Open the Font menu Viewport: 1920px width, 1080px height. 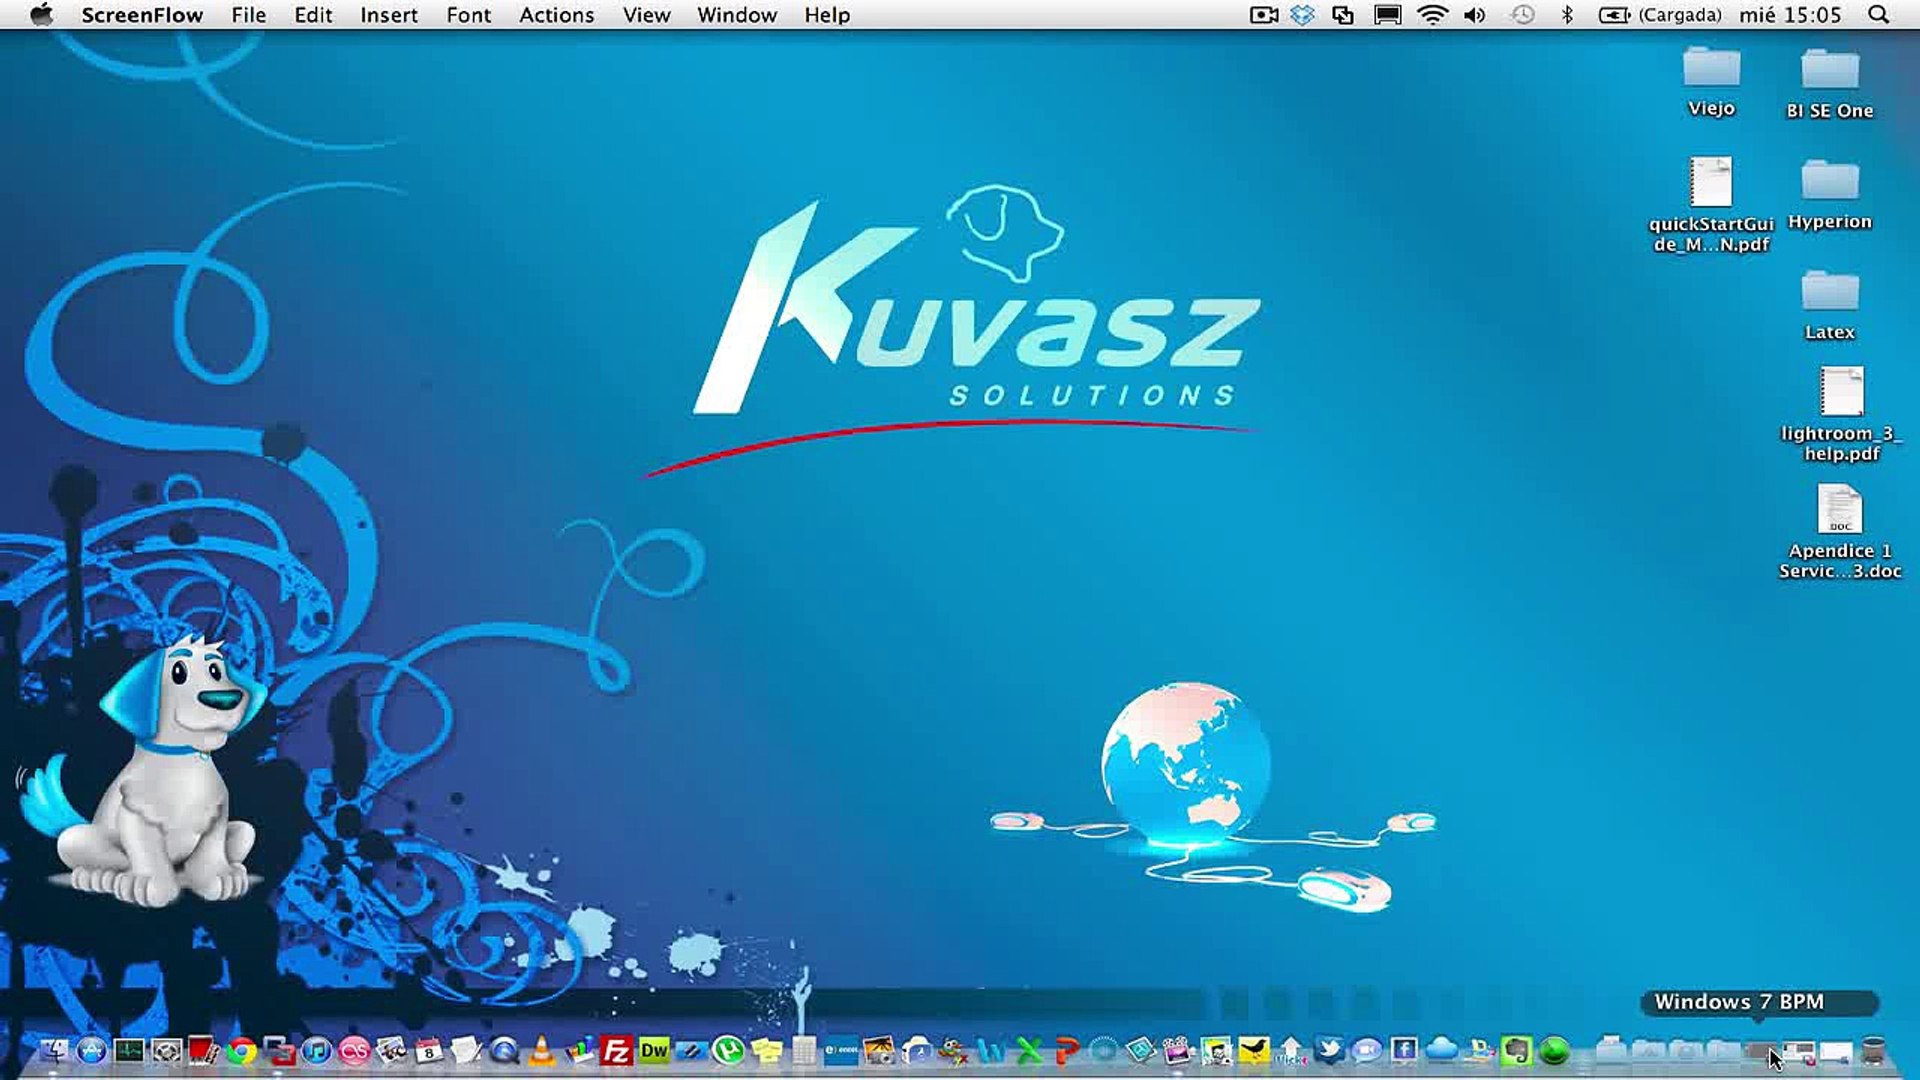(x=468, y=15)
